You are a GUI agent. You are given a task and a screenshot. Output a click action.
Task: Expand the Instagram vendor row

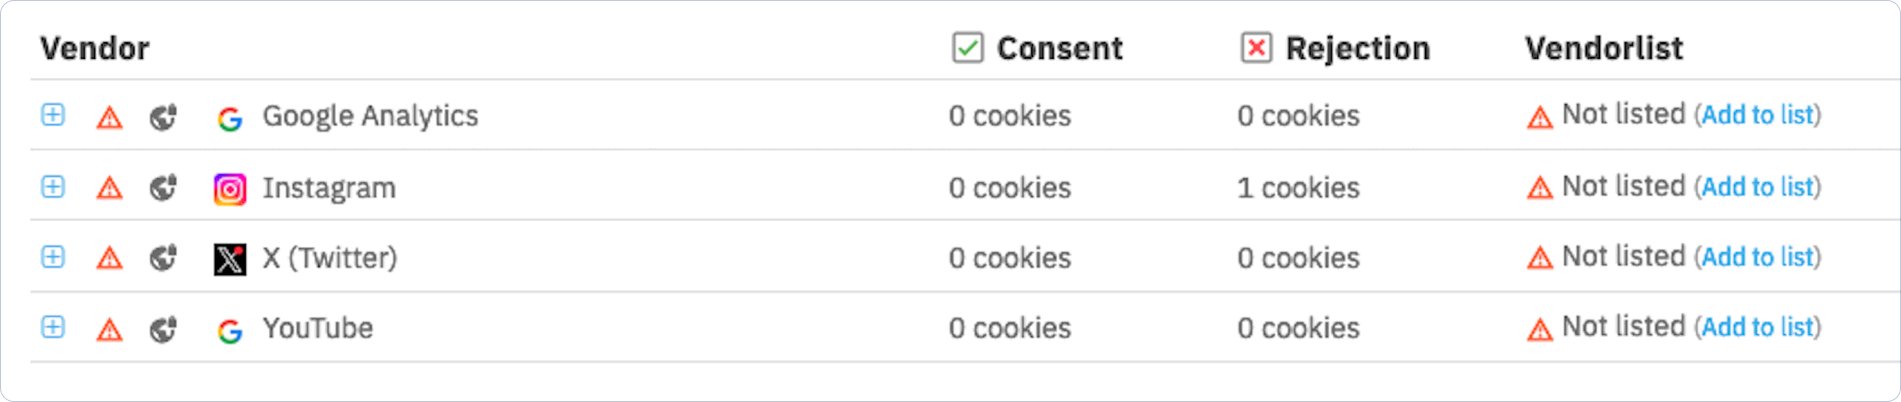pos(53,187)
